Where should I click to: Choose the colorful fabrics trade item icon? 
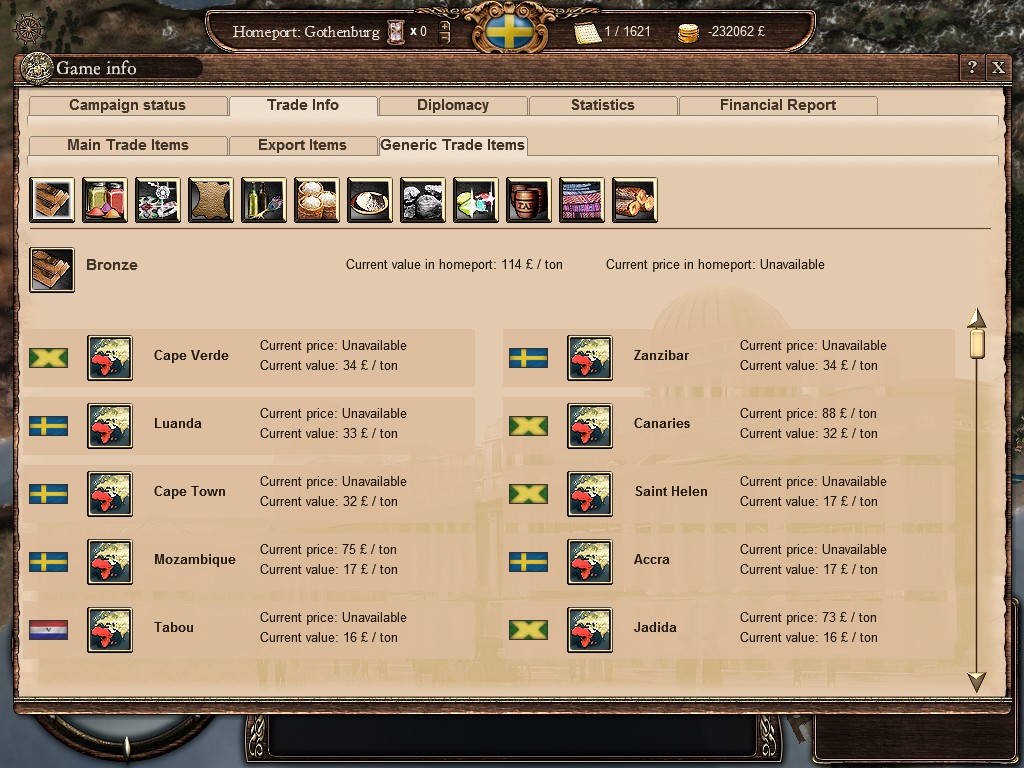tap(582, 200)
